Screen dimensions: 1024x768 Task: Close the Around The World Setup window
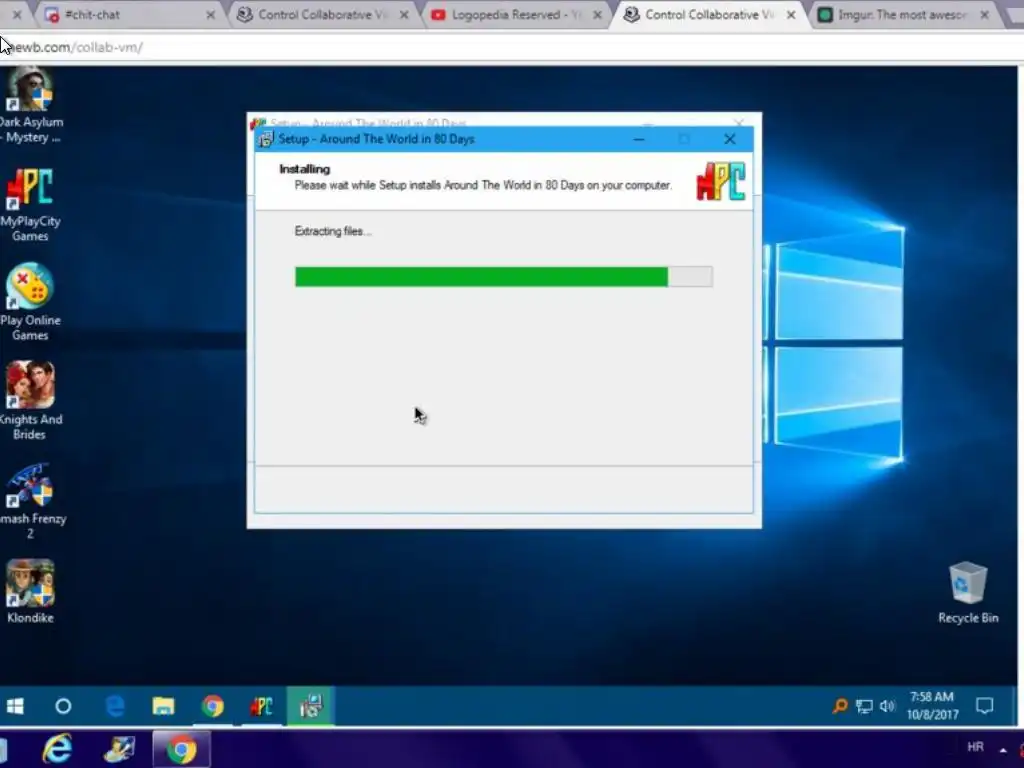click(729, 139)
